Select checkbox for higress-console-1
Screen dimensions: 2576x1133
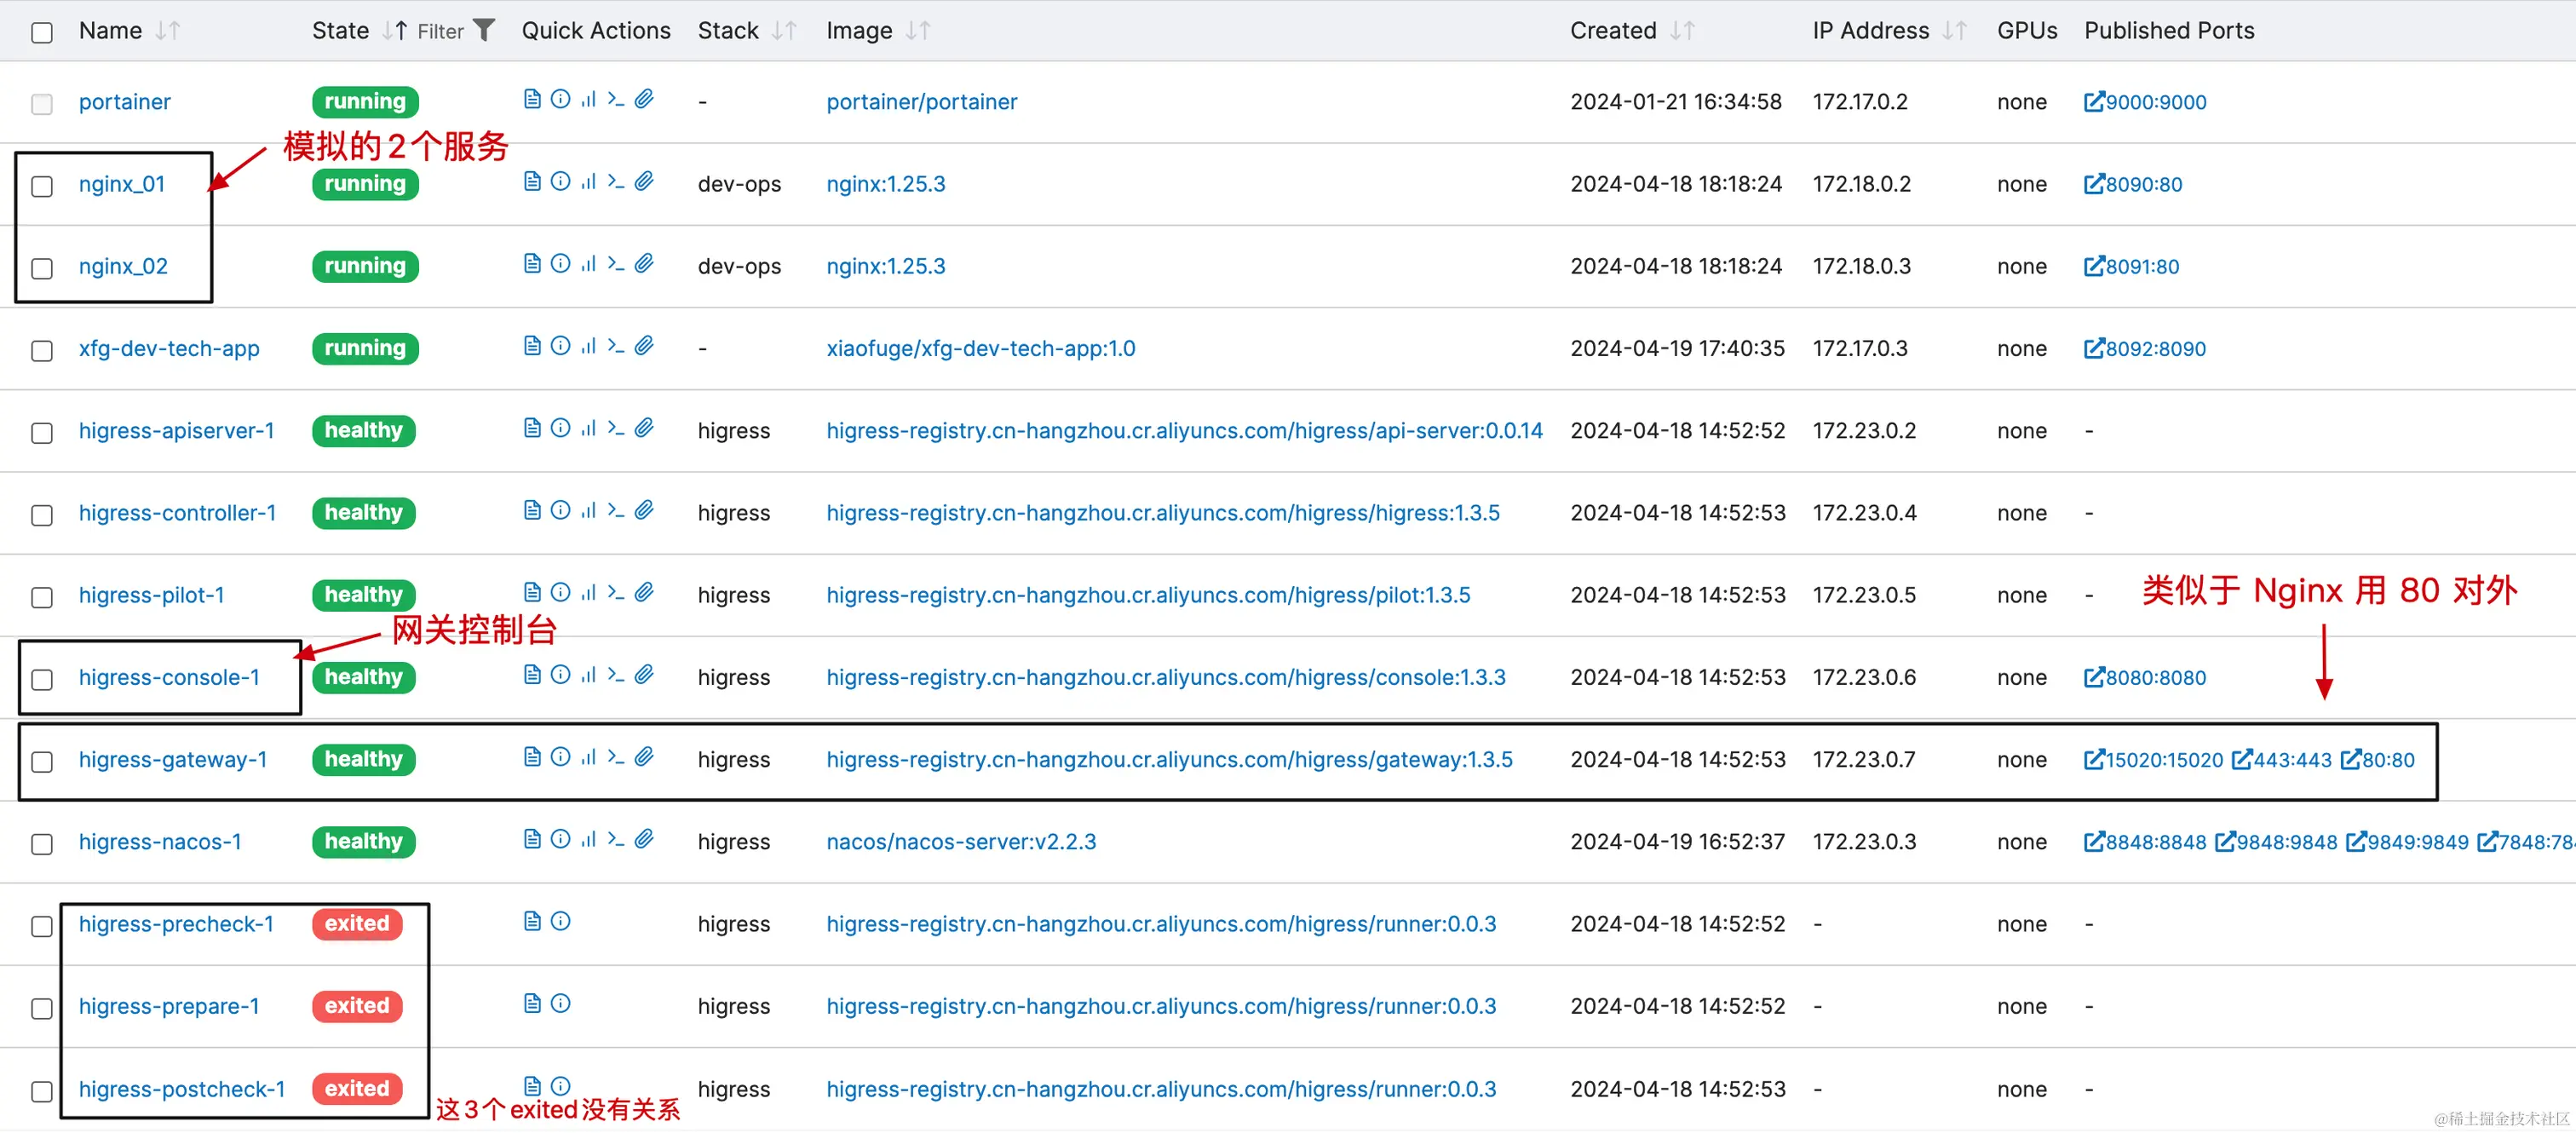tap(42, 680)
